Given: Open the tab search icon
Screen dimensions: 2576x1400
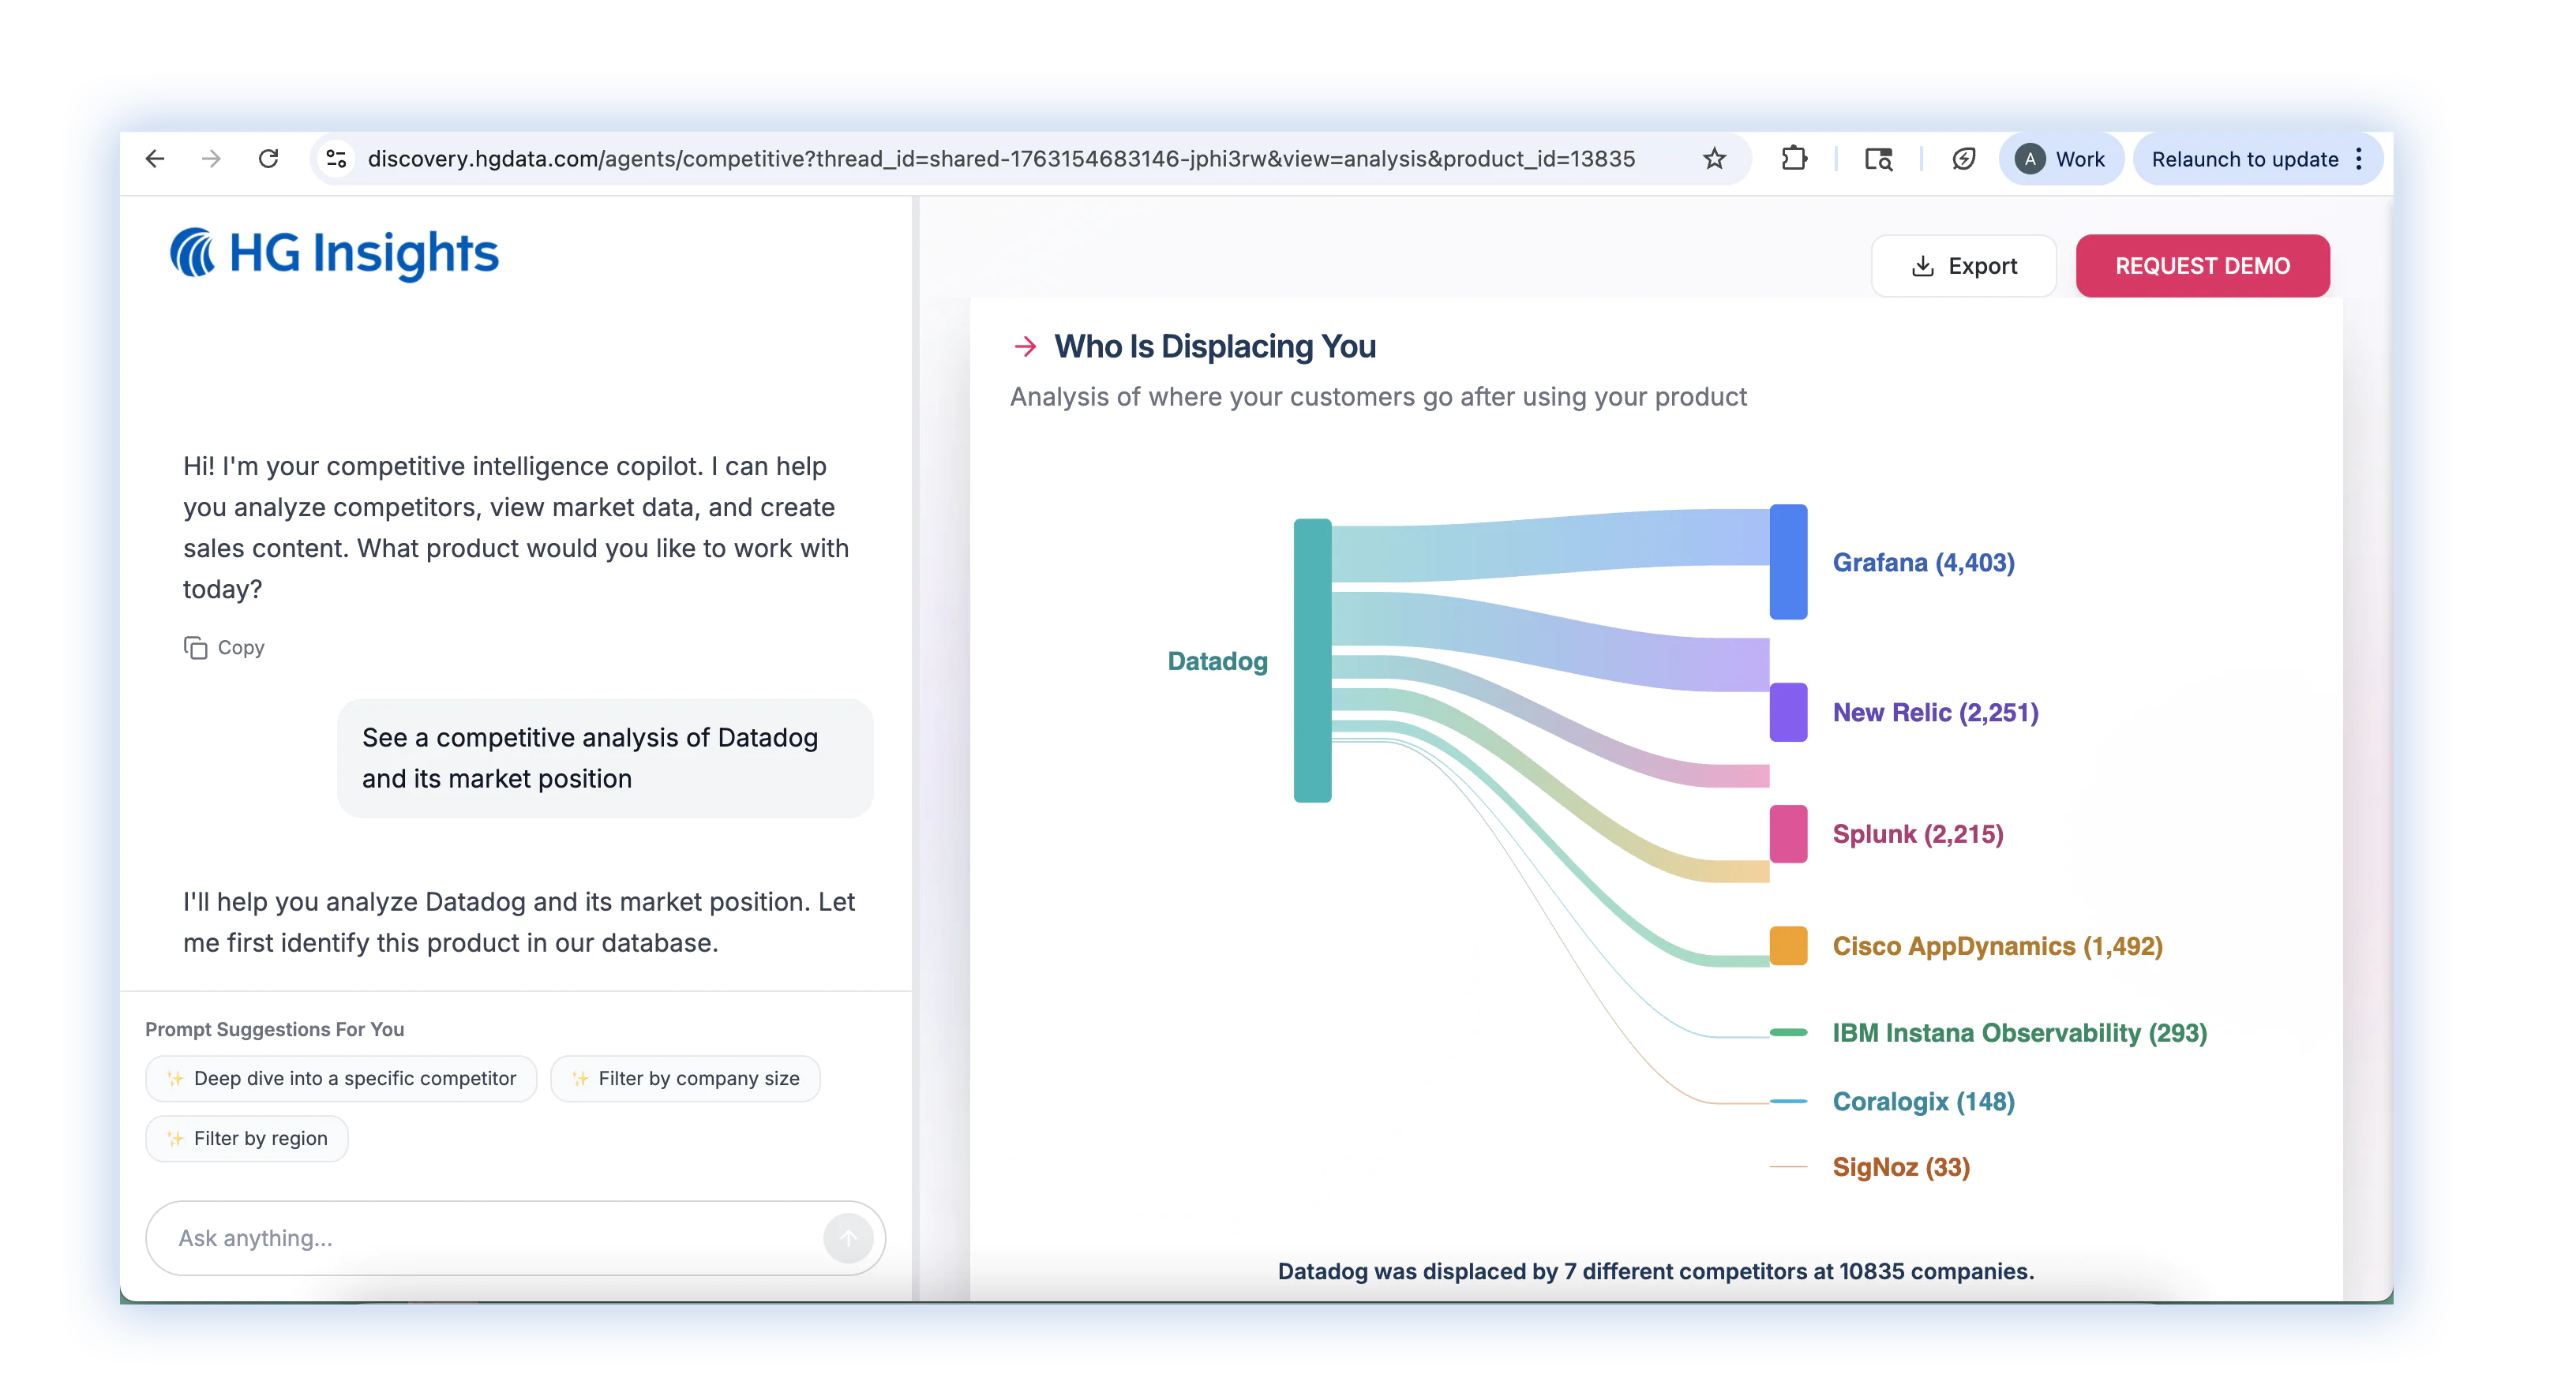Looking at the screenshot, I should point(1878,159).
